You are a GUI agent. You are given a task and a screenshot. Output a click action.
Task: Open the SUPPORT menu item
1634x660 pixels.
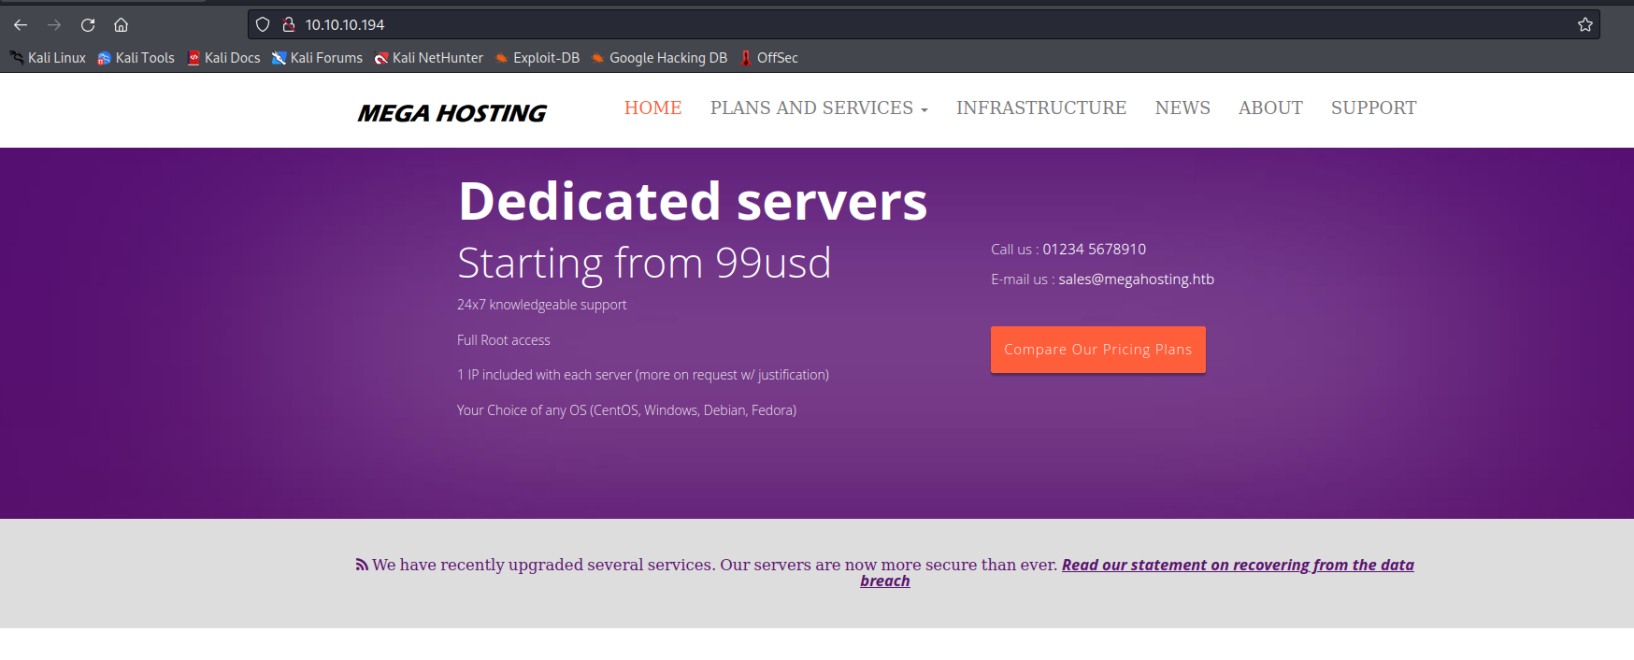(x=1373, y=108)
